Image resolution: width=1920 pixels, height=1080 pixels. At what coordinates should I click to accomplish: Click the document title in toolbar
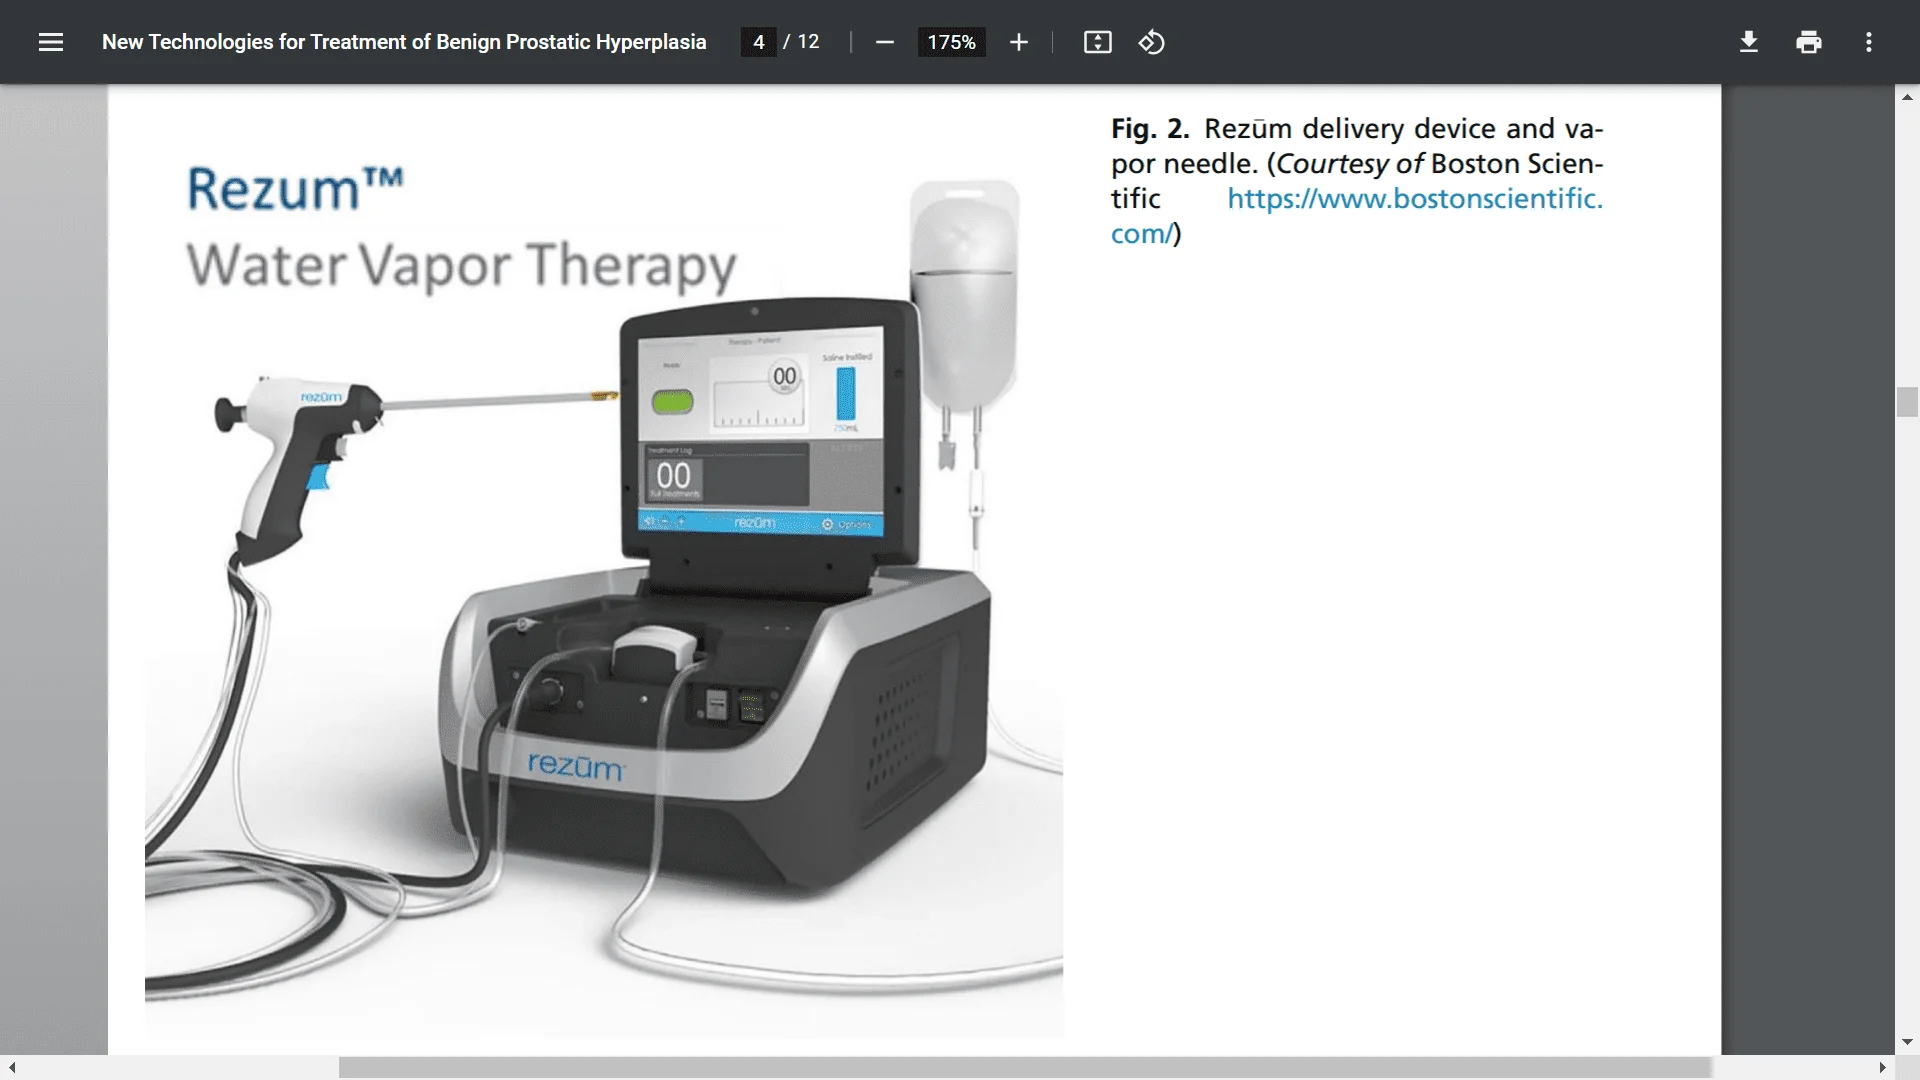404,42
